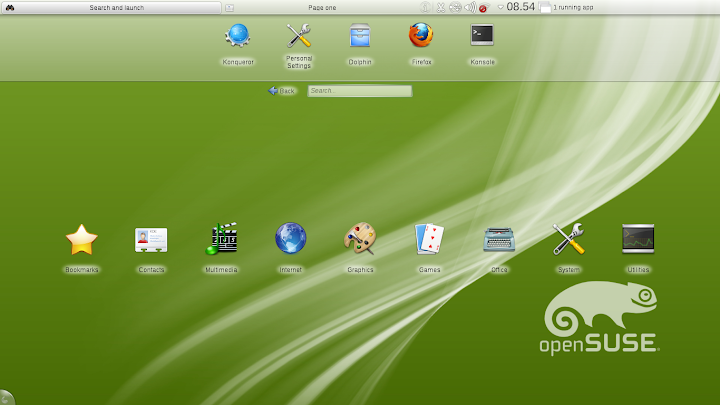Open the Plasma toolbox in the bottom corner

tap(6, 398)
